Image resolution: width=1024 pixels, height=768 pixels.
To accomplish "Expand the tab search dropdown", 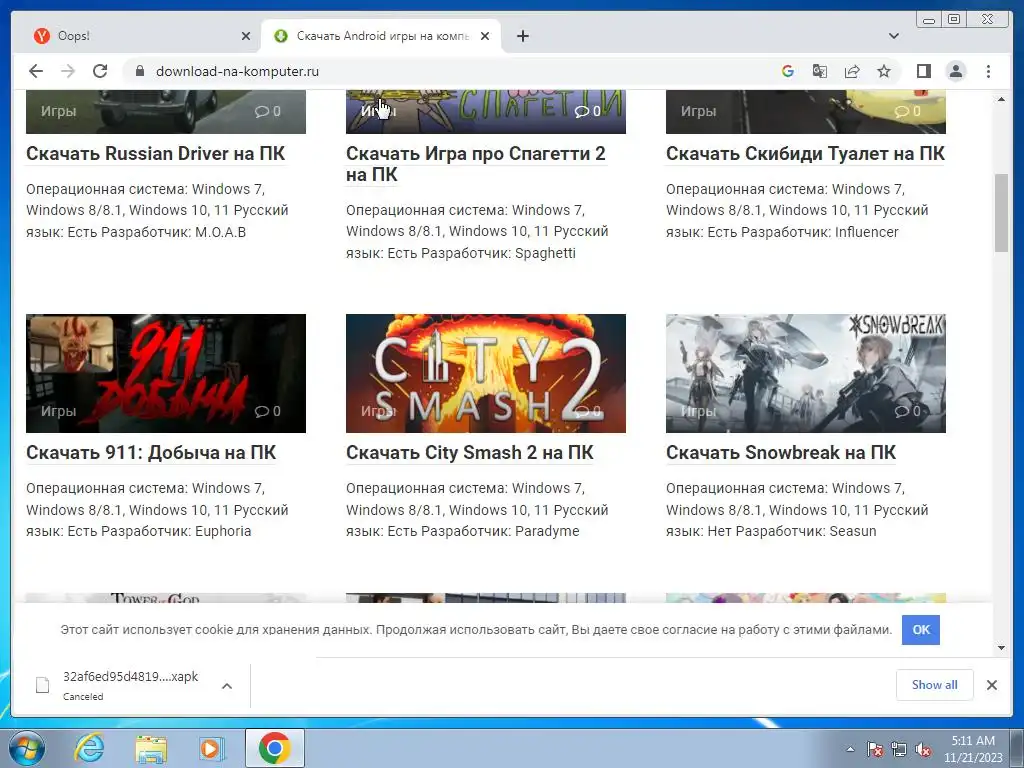I will pyautogui.click(x=894, y=36).
